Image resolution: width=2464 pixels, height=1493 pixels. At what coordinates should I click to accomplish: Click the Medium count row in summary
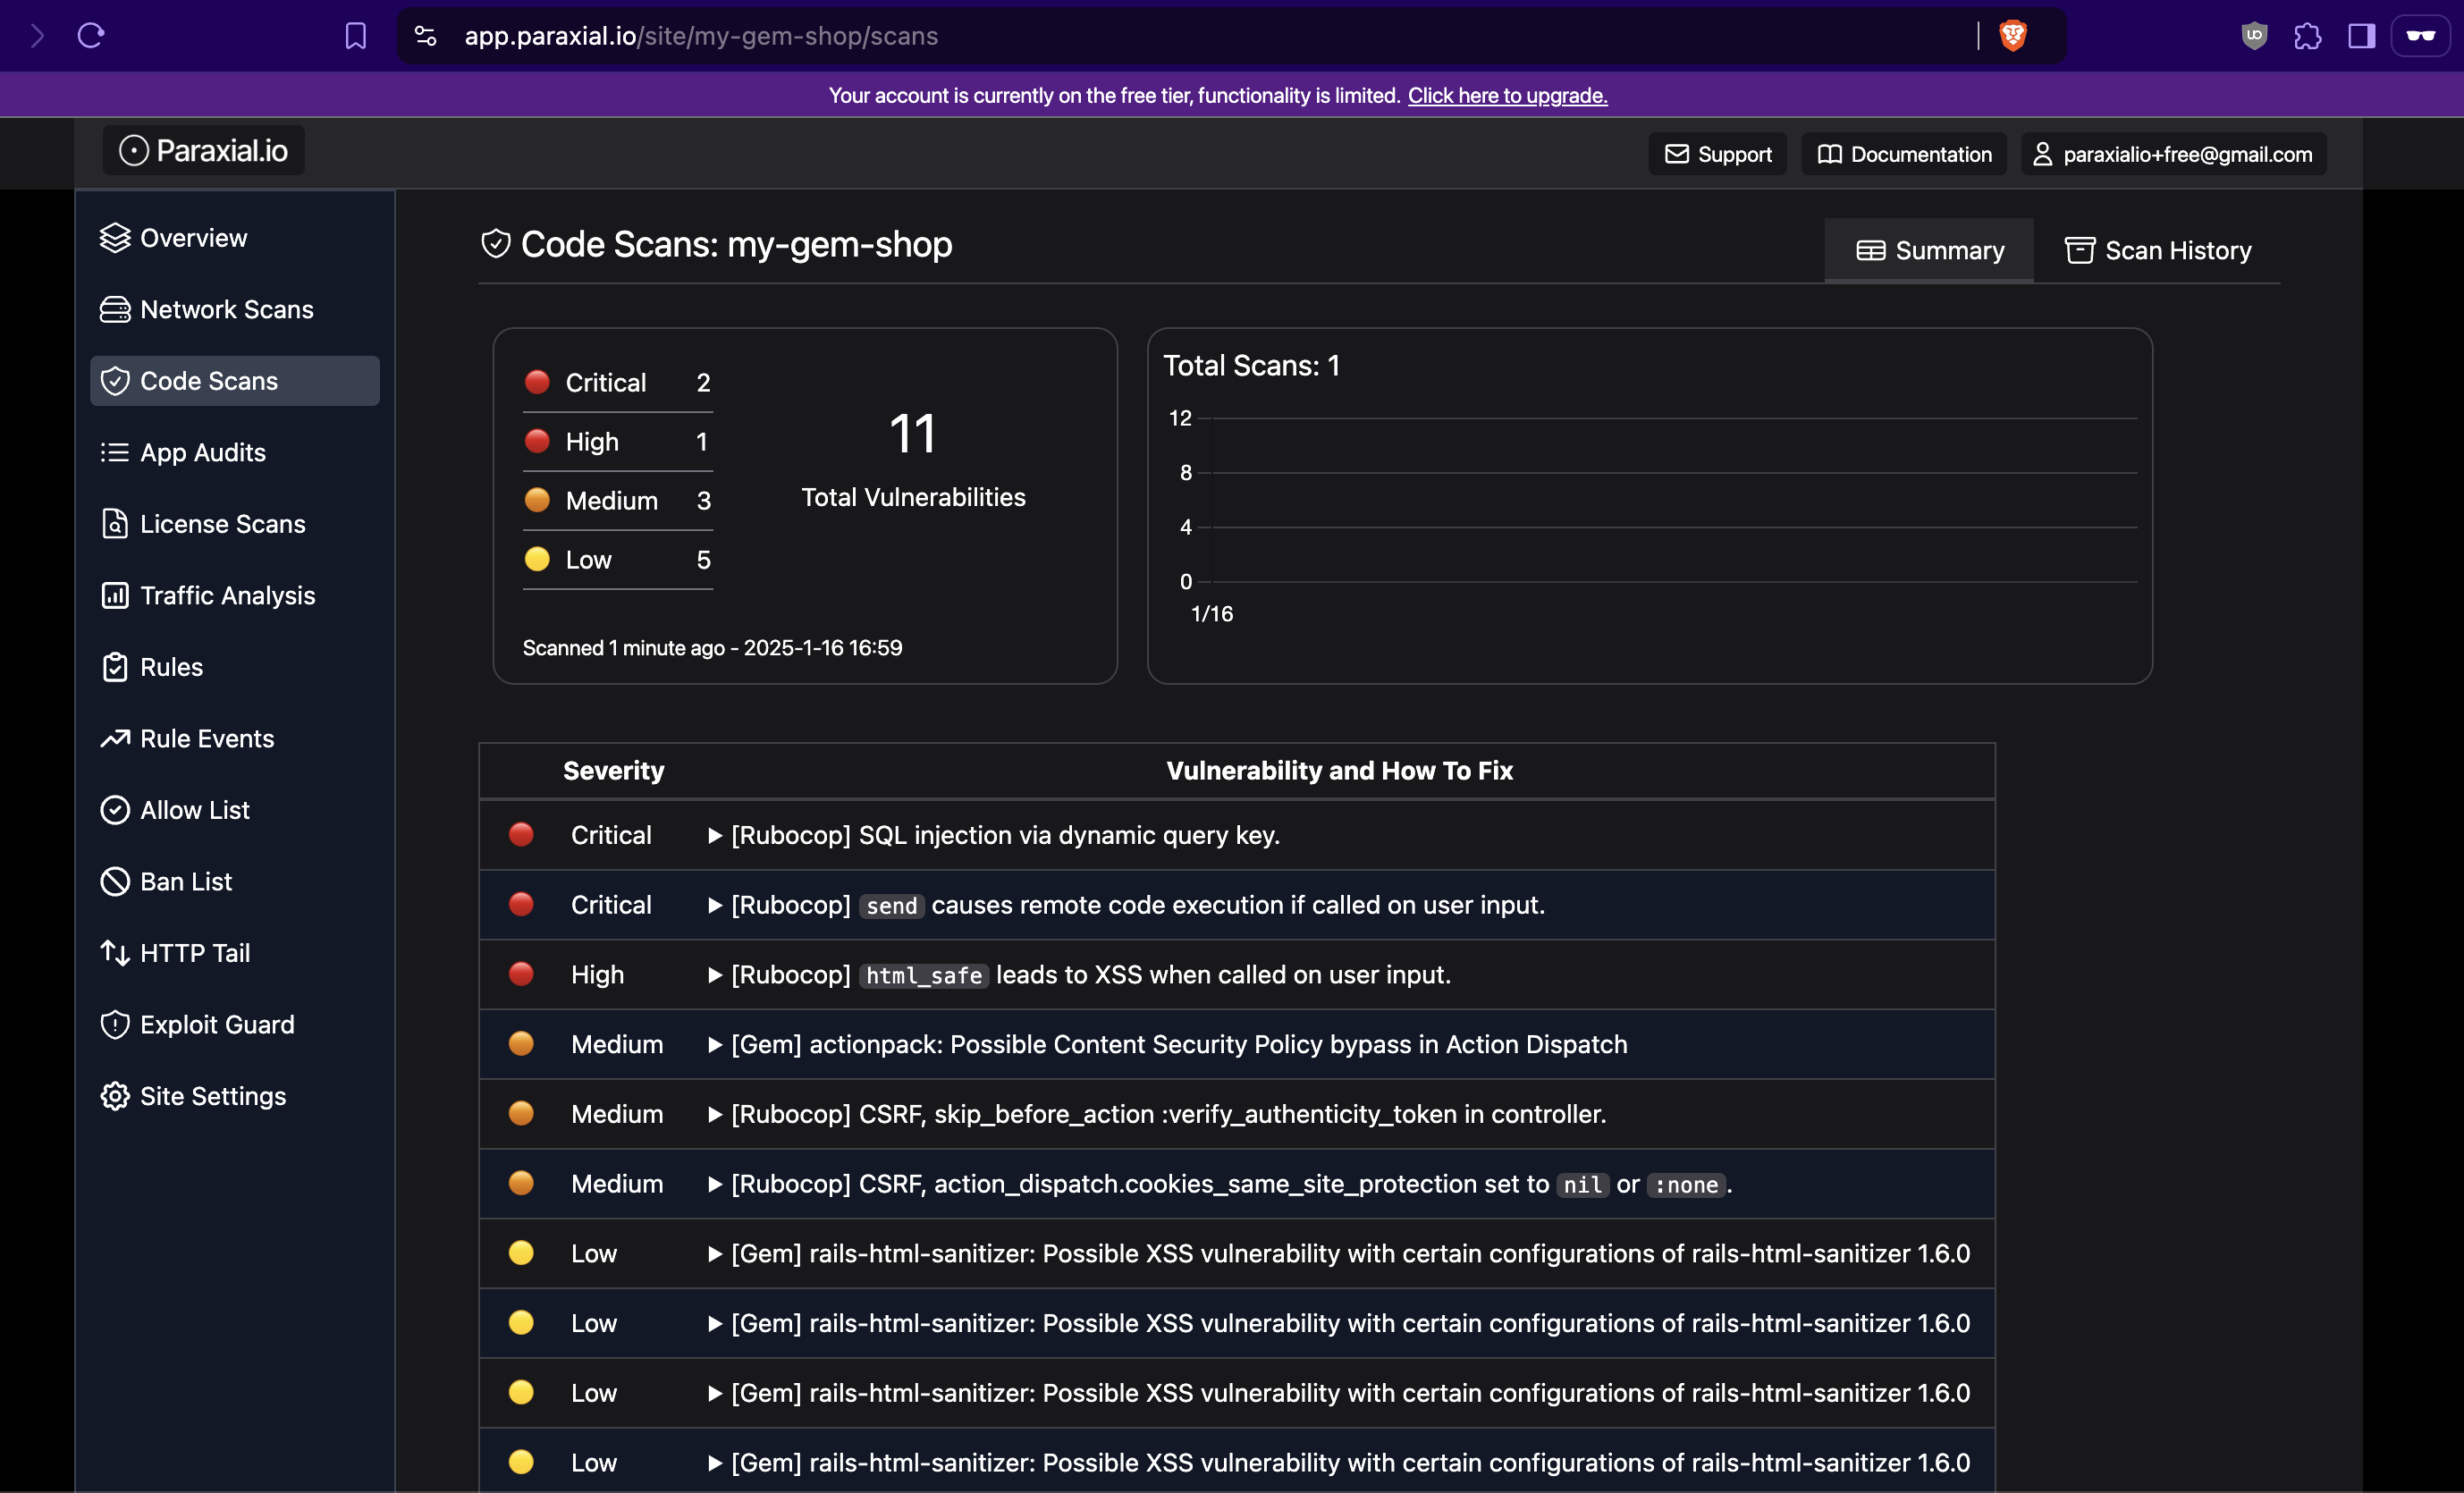tap(618, 501)
